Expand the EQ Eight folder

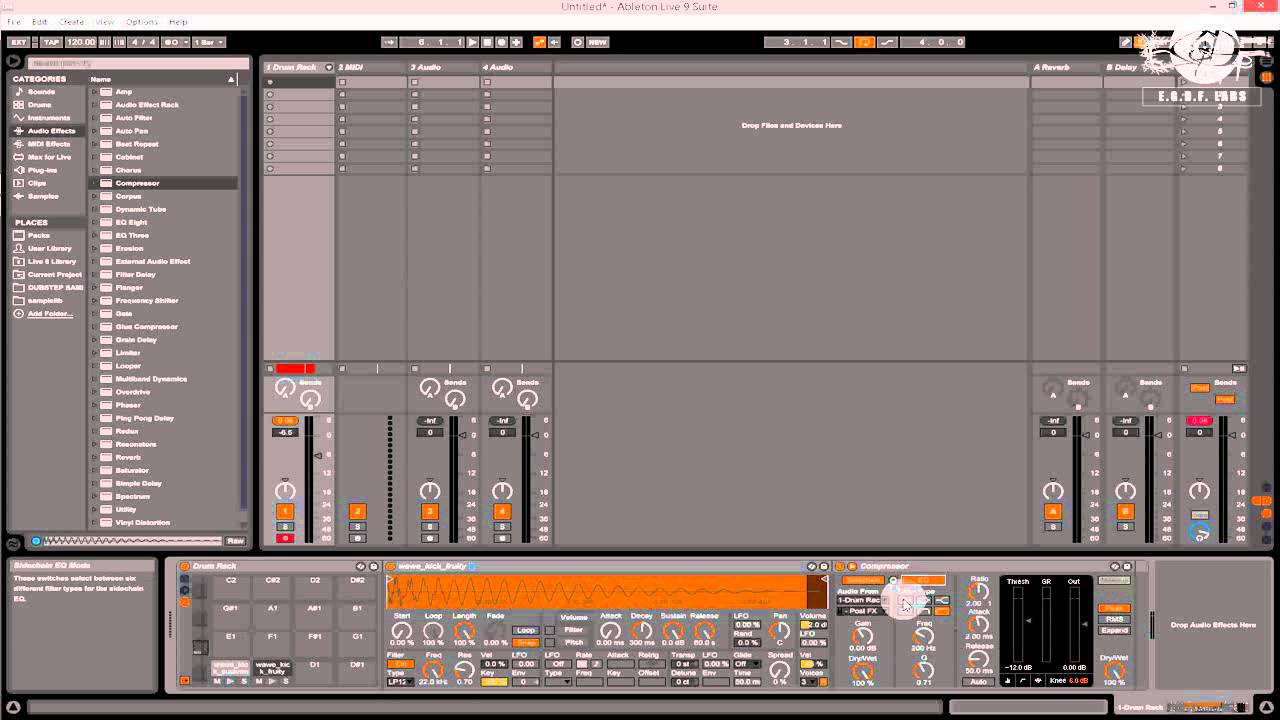pyautogui.click(x=95, y=222)
